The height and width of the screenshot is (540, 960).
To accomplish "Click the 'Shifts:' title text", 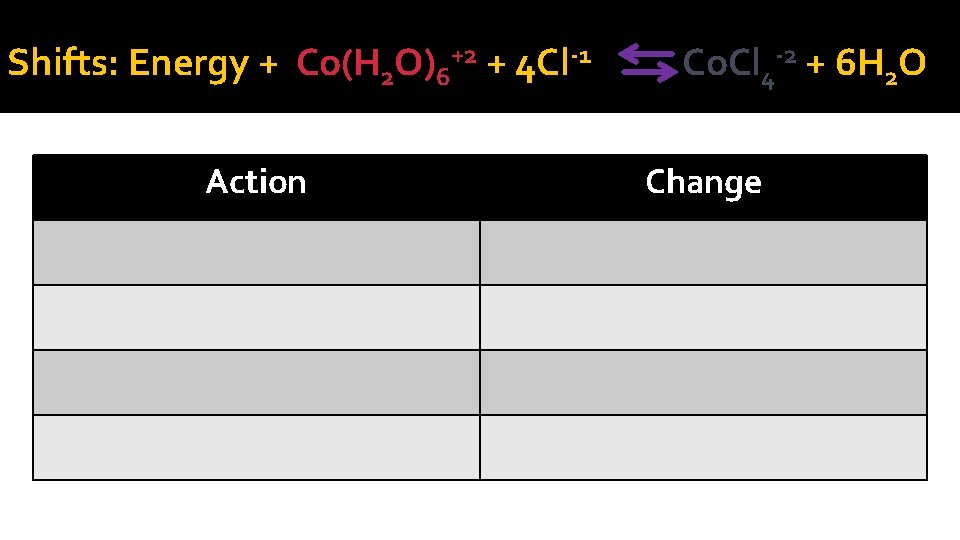I will 63,62.
